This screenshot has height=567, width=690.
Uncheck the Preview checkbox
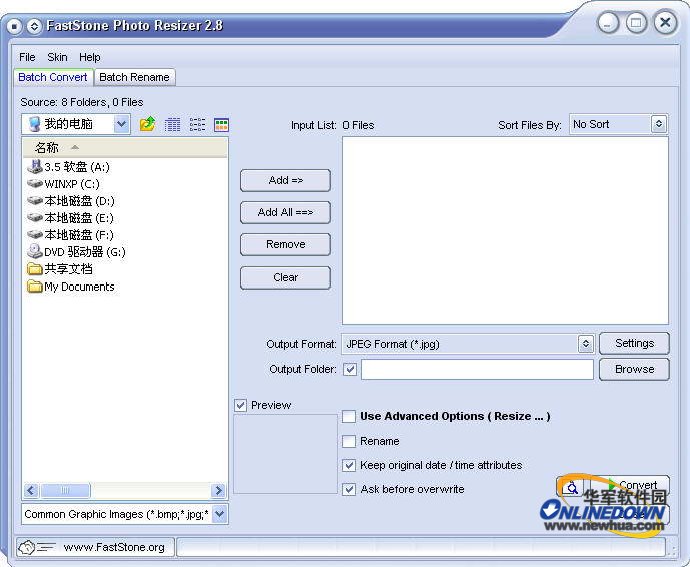tap(240, 405)
